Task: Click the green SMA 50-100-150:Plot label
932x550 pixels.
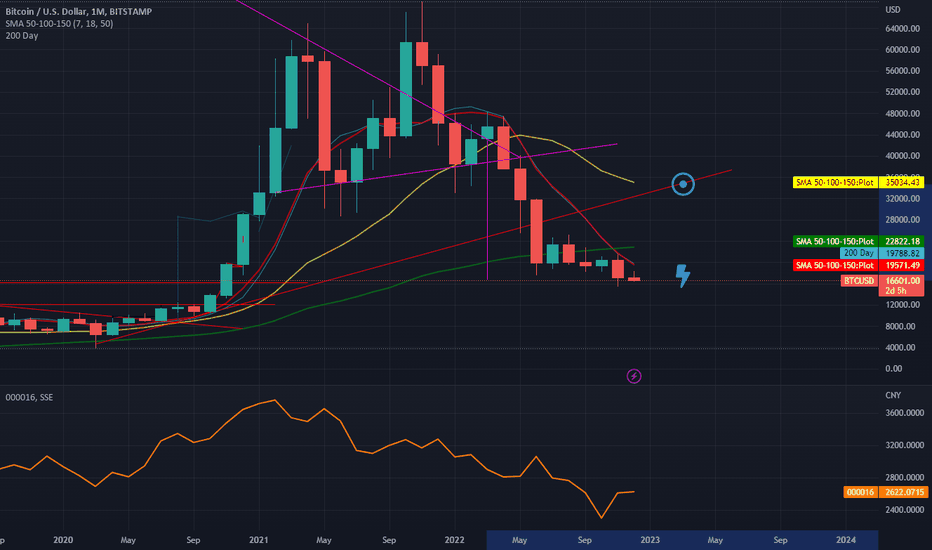Action: 835,241
